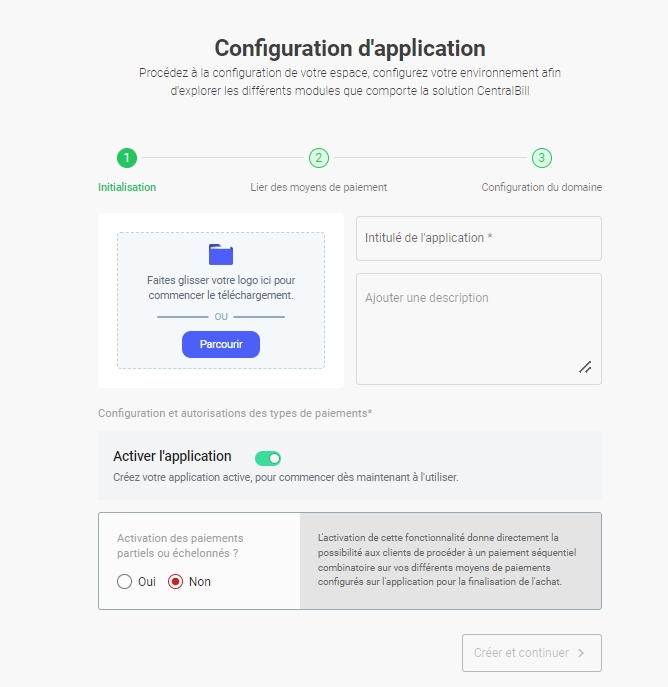
Task: Click the partial payments explanation panel
Action: pyautogui.click(x=450, y=560)
